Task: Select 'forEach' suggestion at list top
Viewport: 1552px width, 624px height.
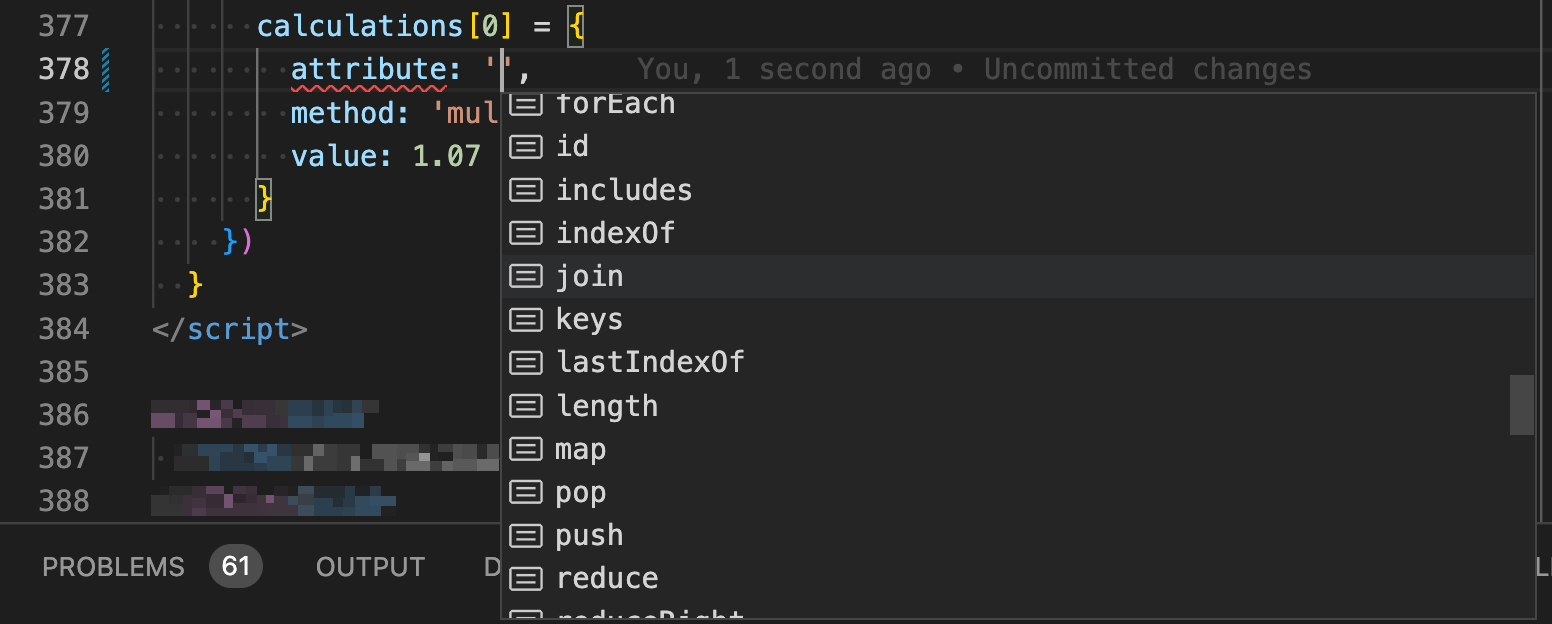Action: pyautogui.click(x=1017, y=104)
